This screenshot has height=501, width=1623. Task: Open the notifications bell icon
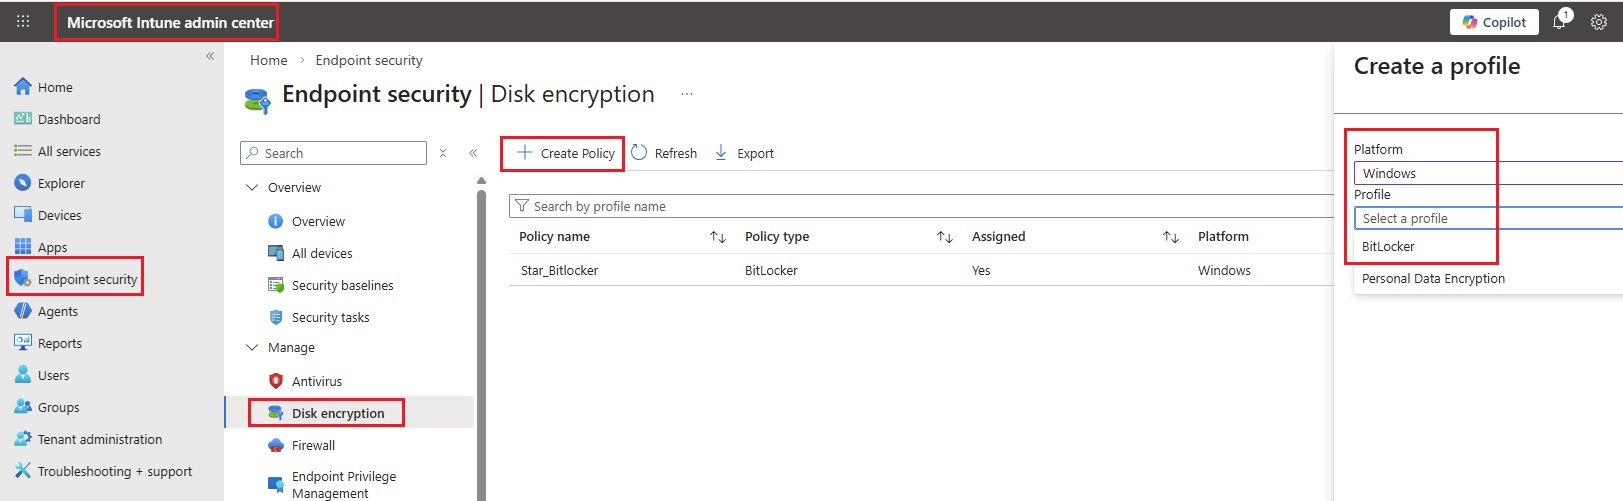coord(1559,21)
